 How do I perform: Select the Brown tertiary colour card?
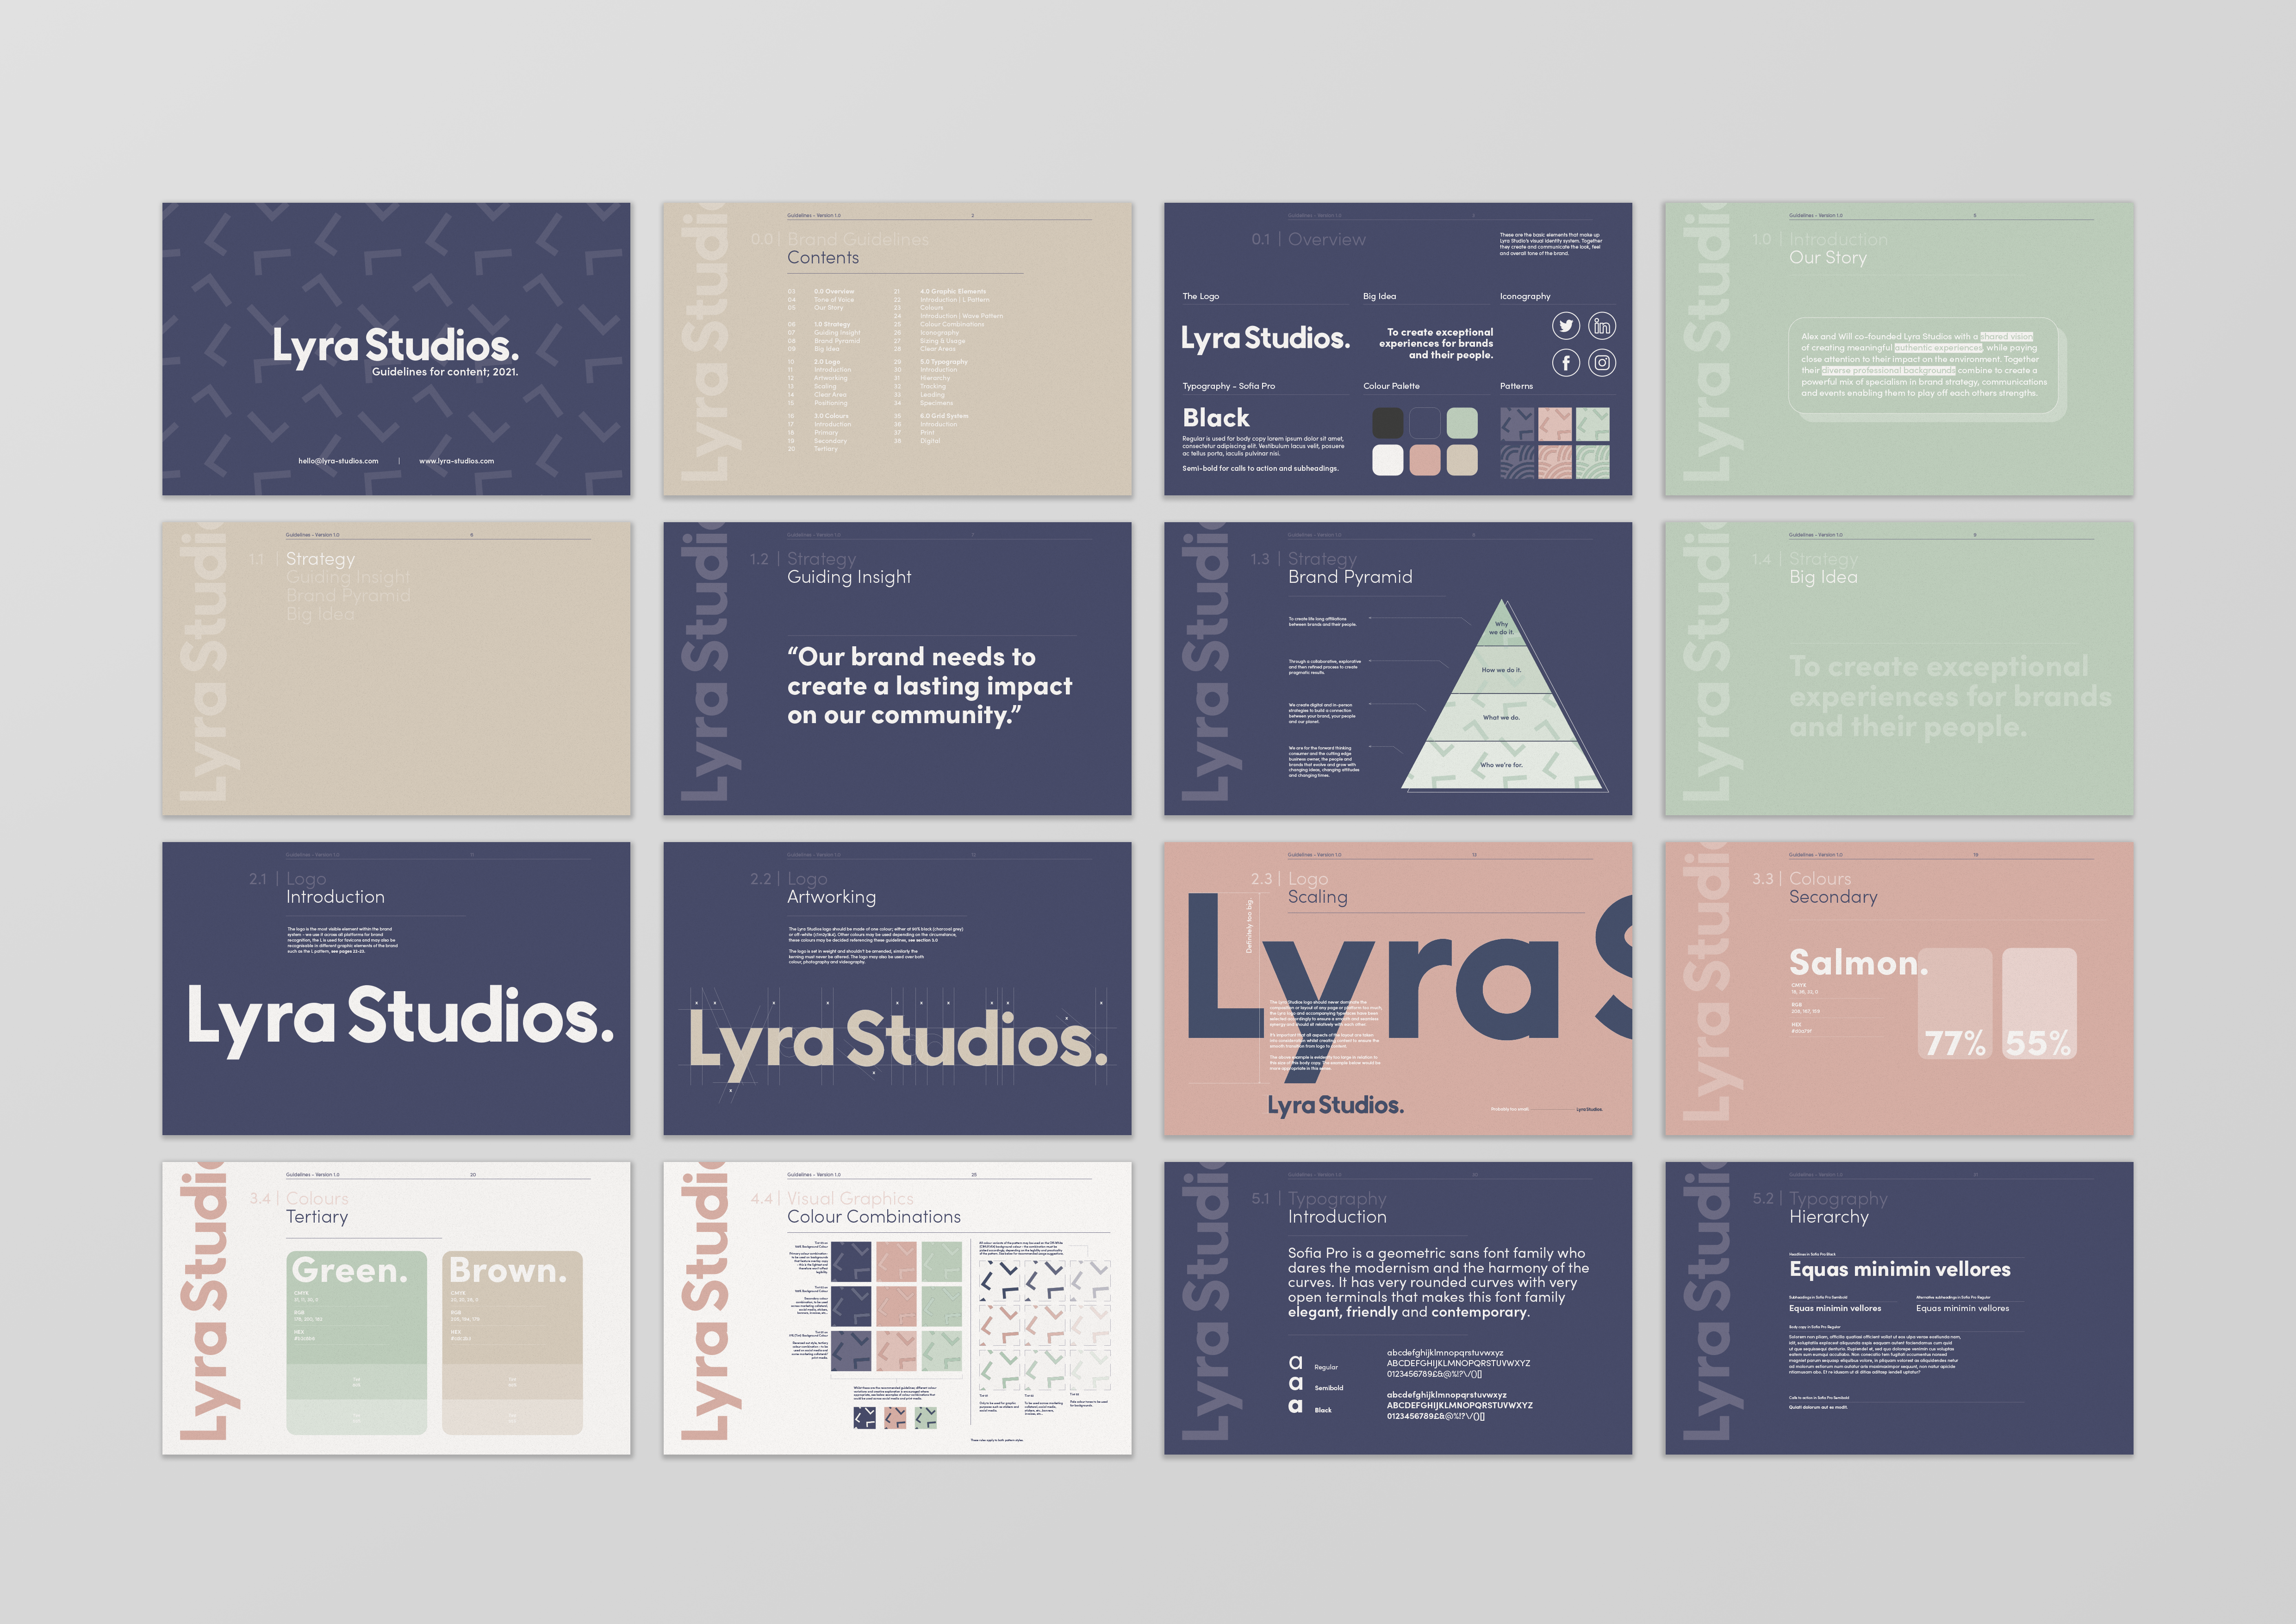(x=513, y=1342)
